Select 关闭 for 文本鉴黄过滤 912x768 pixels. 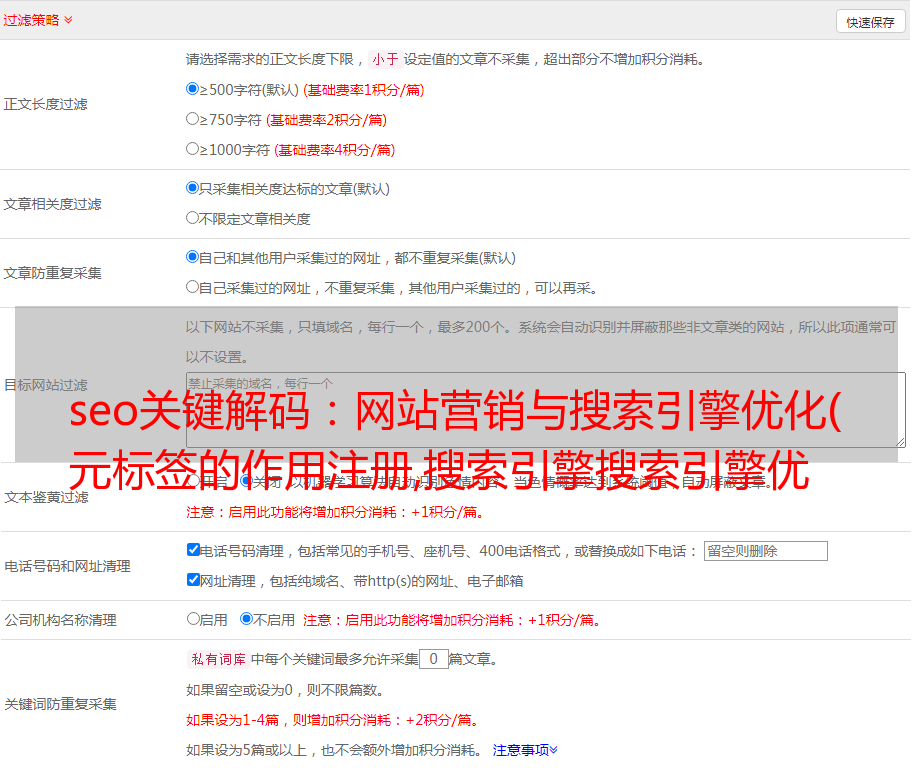click(x=247, y=481)
